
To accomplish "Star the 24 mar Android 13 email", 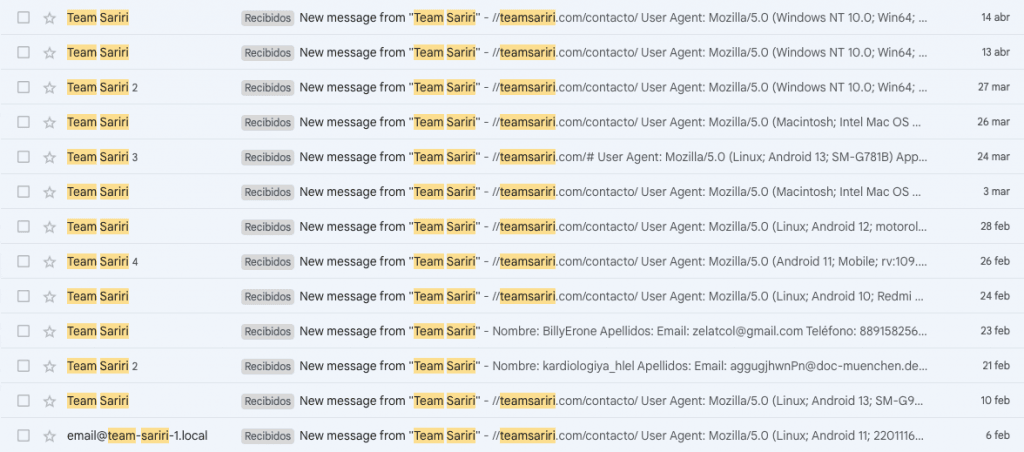I will (x=49, y=157).
